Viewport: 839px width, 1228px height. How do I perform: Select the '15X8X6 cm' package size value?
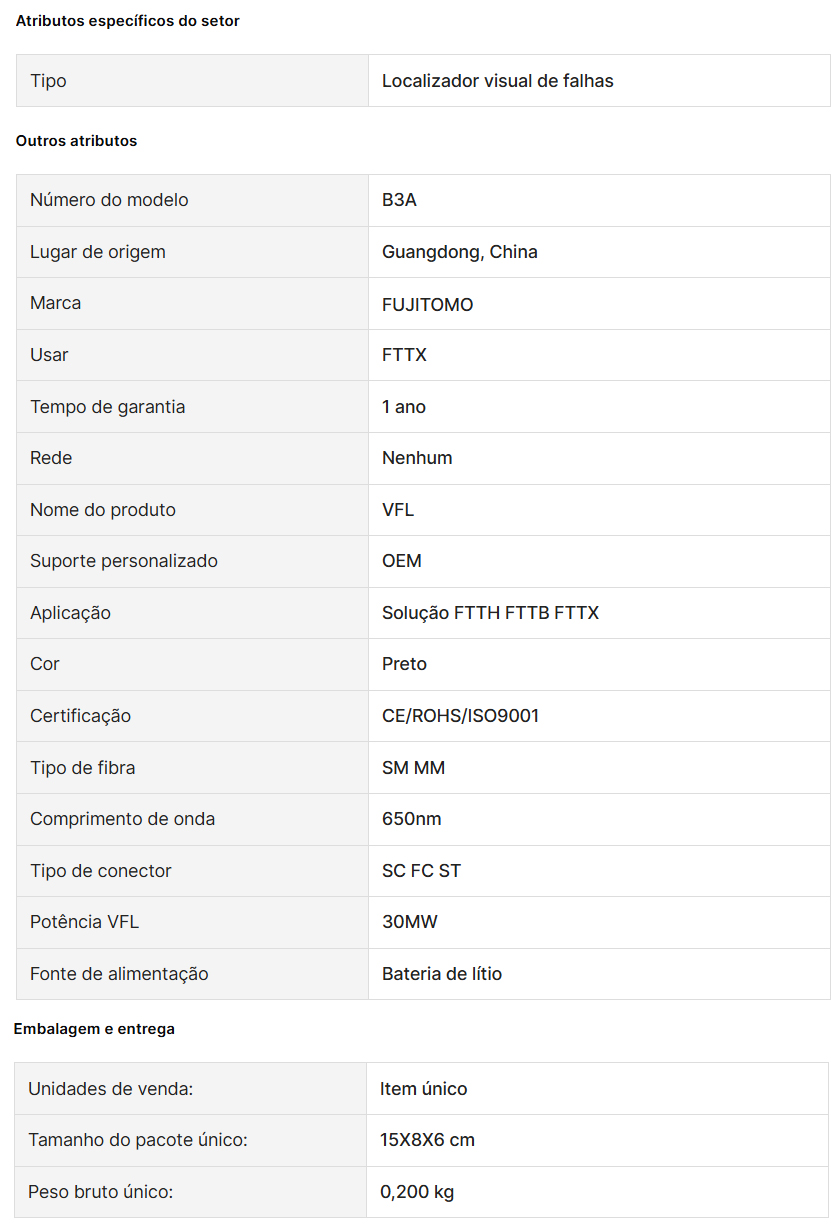427,1140
